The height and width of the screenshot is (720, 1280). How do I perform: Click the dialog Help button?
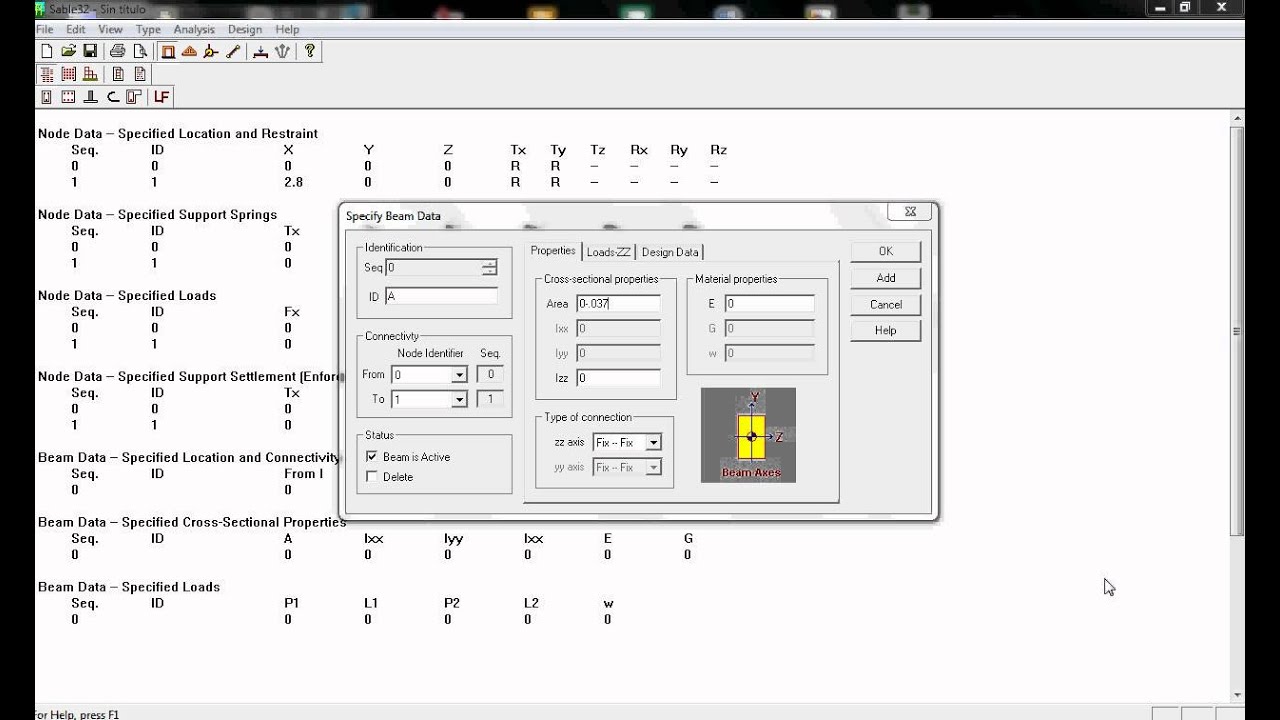pos(886,330)
